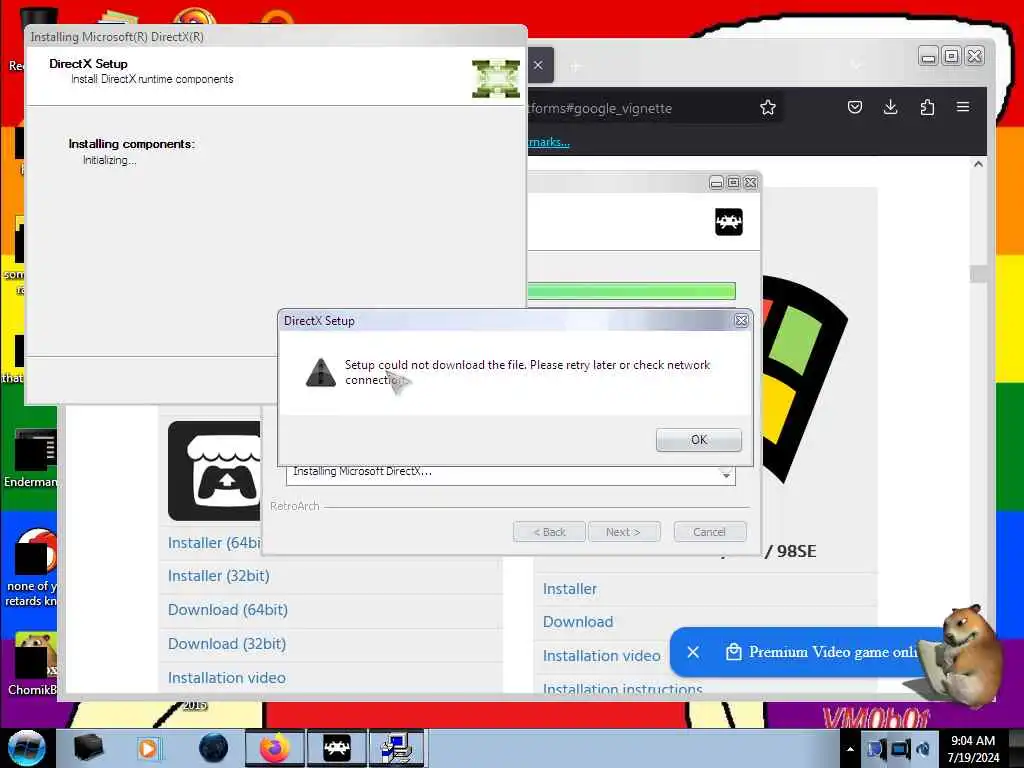Bookmark this page with the star icon
1024x768 pixels.
point(767,108)
